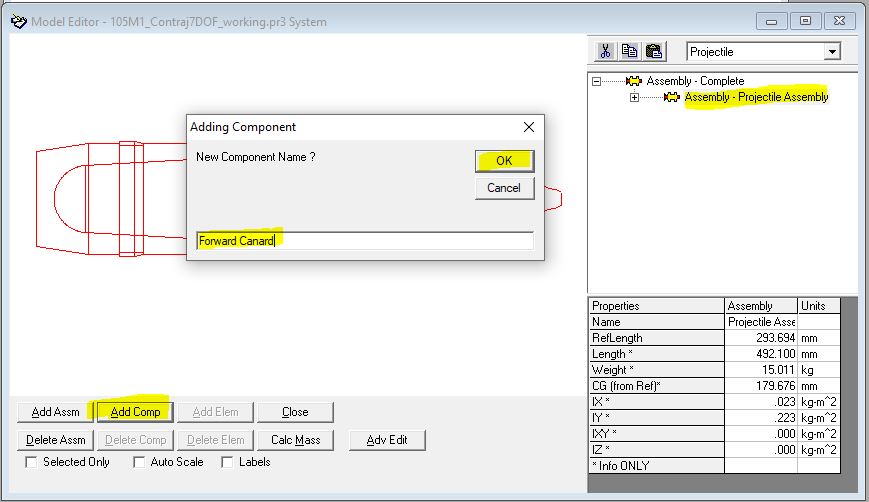The width and height of the screenshot is (869, 502).
Task: Open the Projectile dropdown list
Action: point(831,51)
